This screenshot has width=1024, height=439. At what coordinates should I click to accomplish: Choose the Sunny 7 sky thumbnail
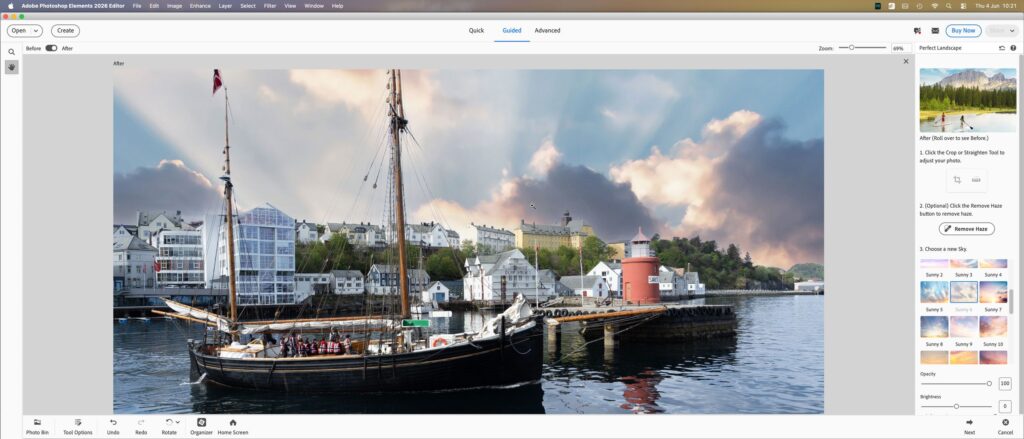point(993,292)
